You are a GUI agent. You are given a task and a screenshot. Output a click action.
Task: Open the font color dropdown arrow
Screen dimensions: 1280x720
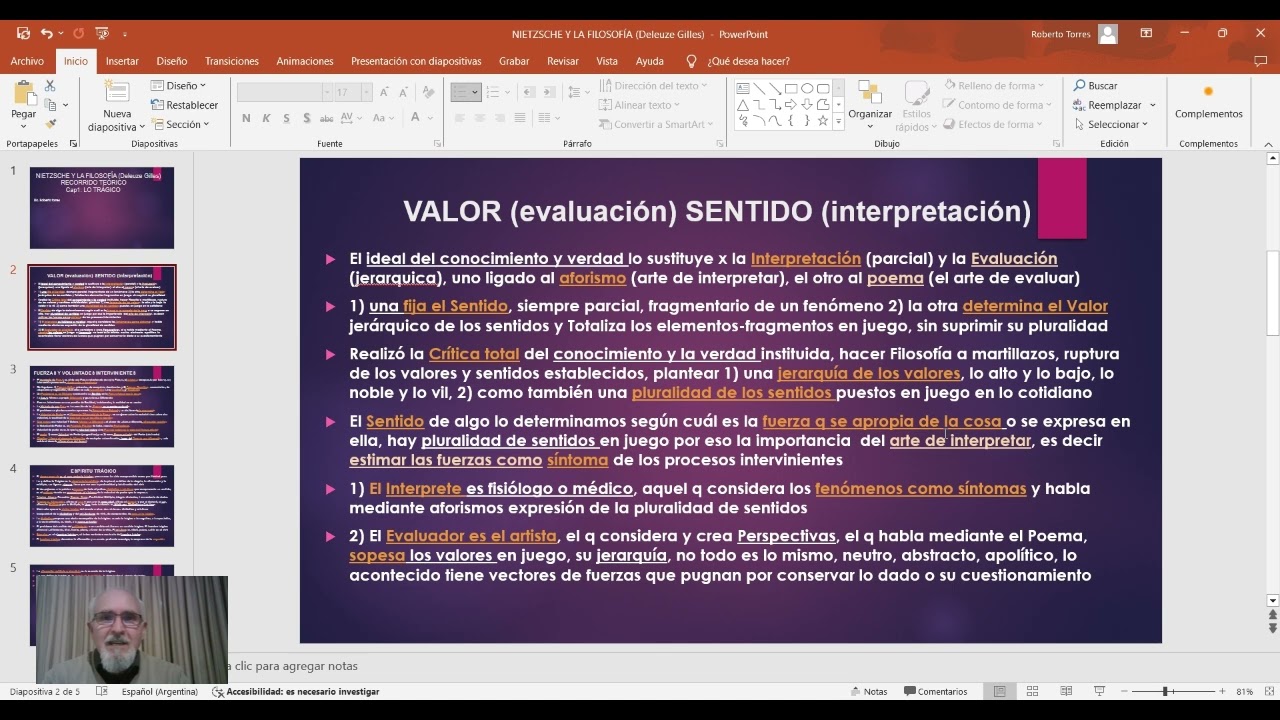point(431,118)
